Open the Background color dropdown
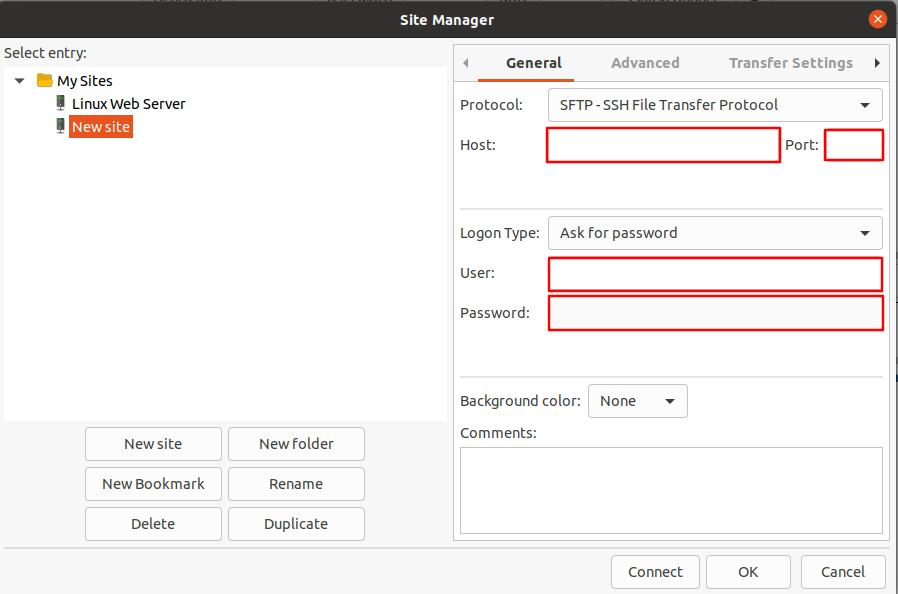Image resolution: width=898 pixels, height=594 pixels. [637, 401]
